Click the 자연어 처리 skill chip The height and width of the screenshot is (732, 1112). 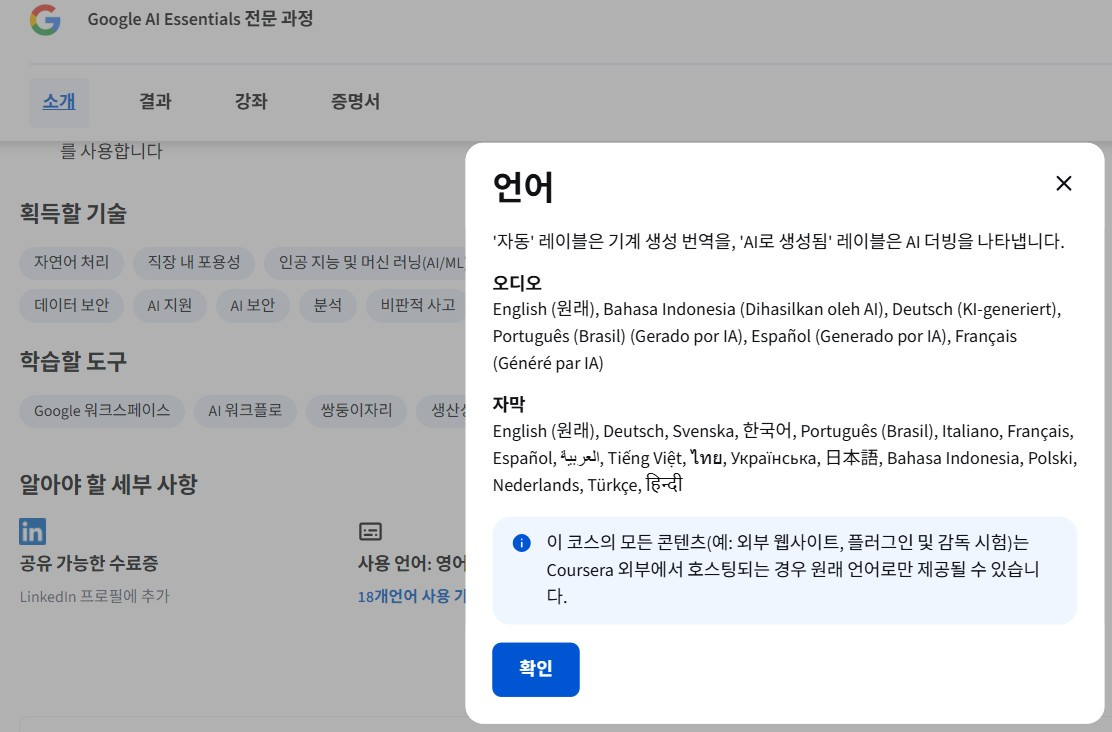(x=72, y=262)
